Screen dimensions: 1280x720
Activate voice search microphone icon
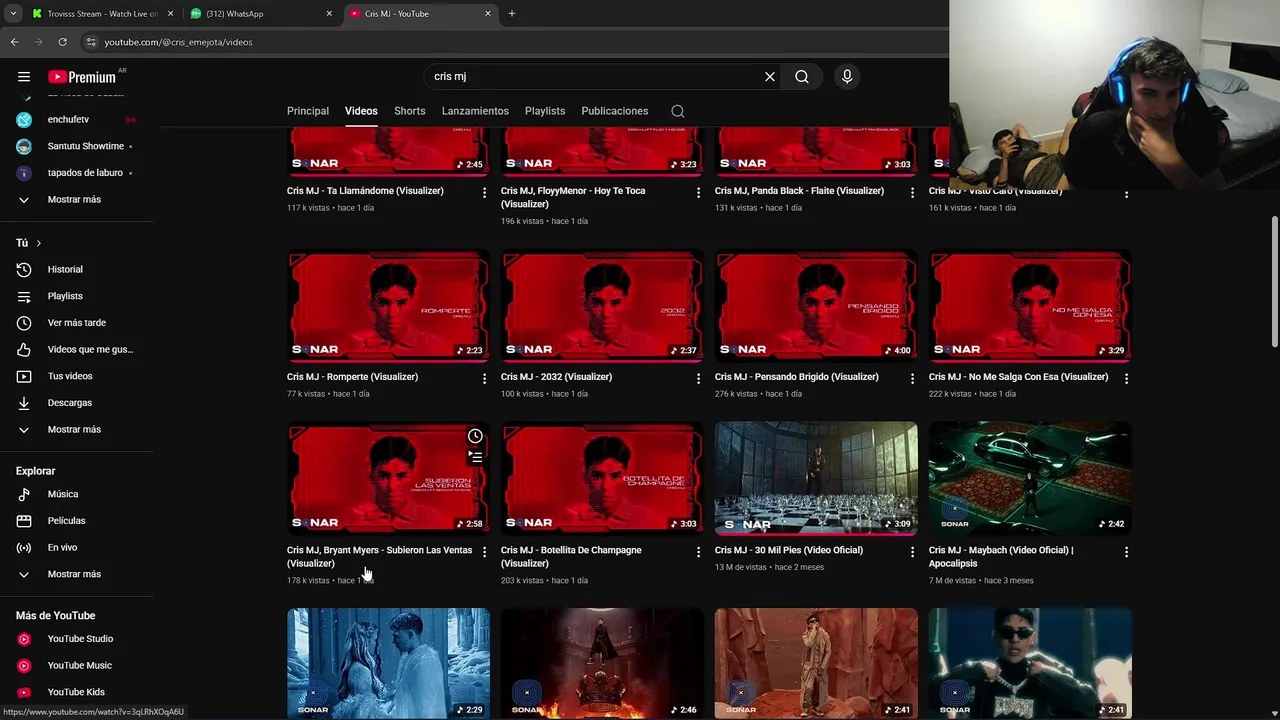847,77
